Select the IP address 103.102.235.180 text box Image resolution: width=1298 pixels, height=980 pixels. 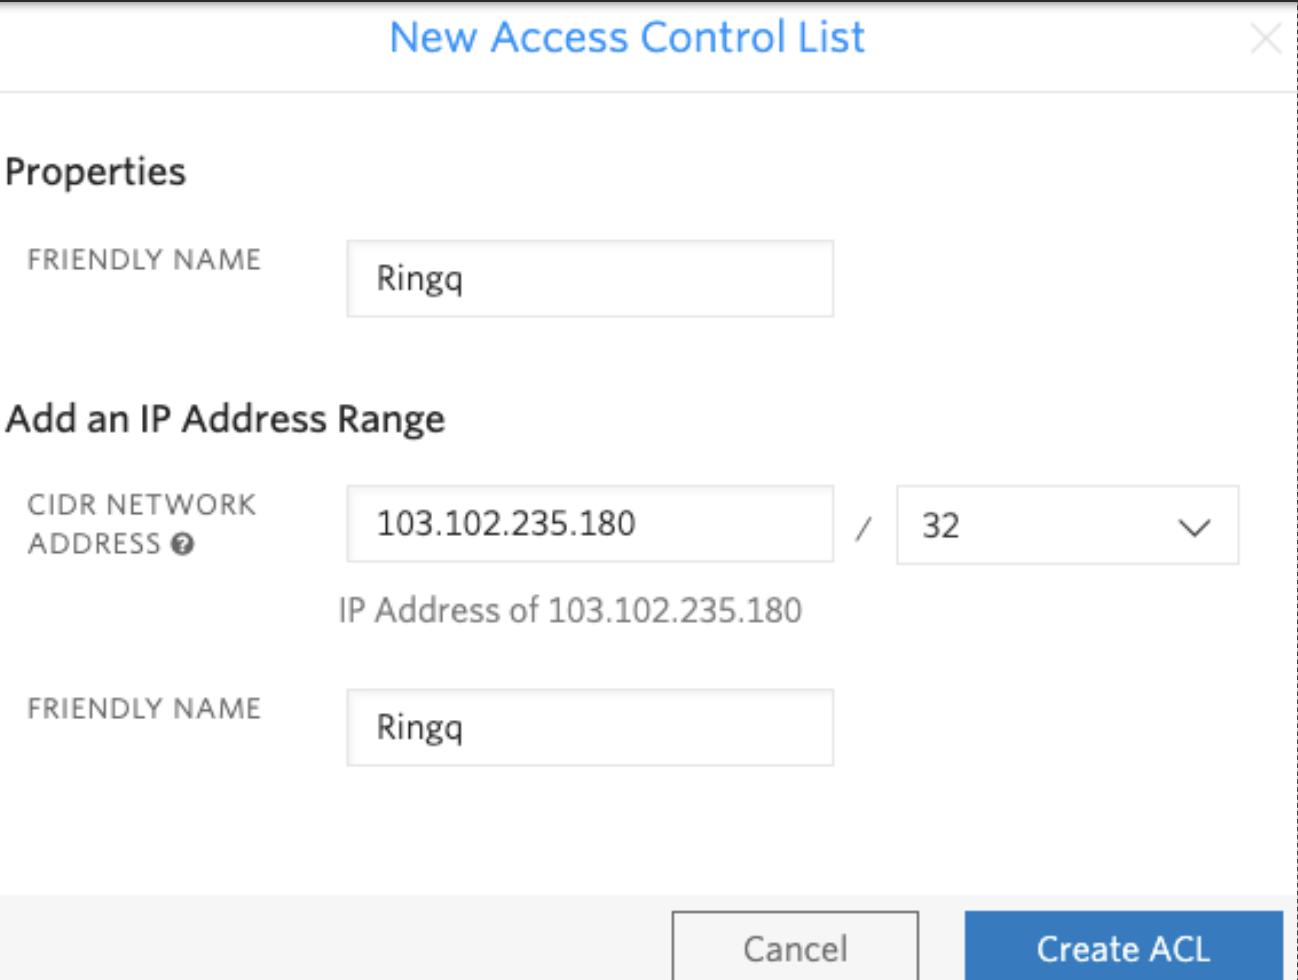[589, 527]
